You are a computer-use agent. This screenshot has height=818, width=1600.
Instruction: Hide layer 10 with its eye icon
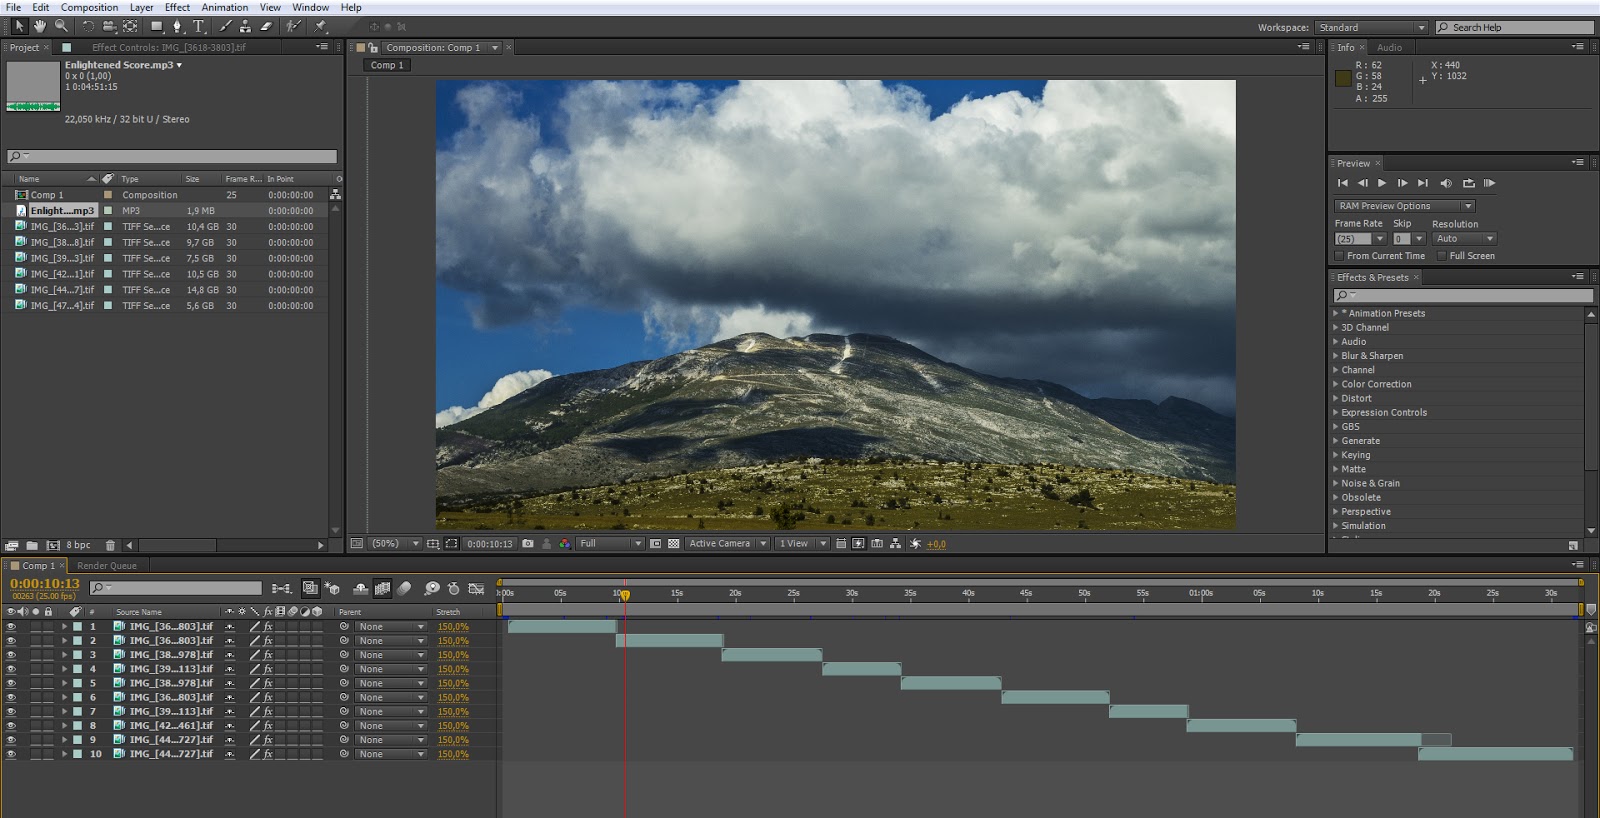pos(11,755)
